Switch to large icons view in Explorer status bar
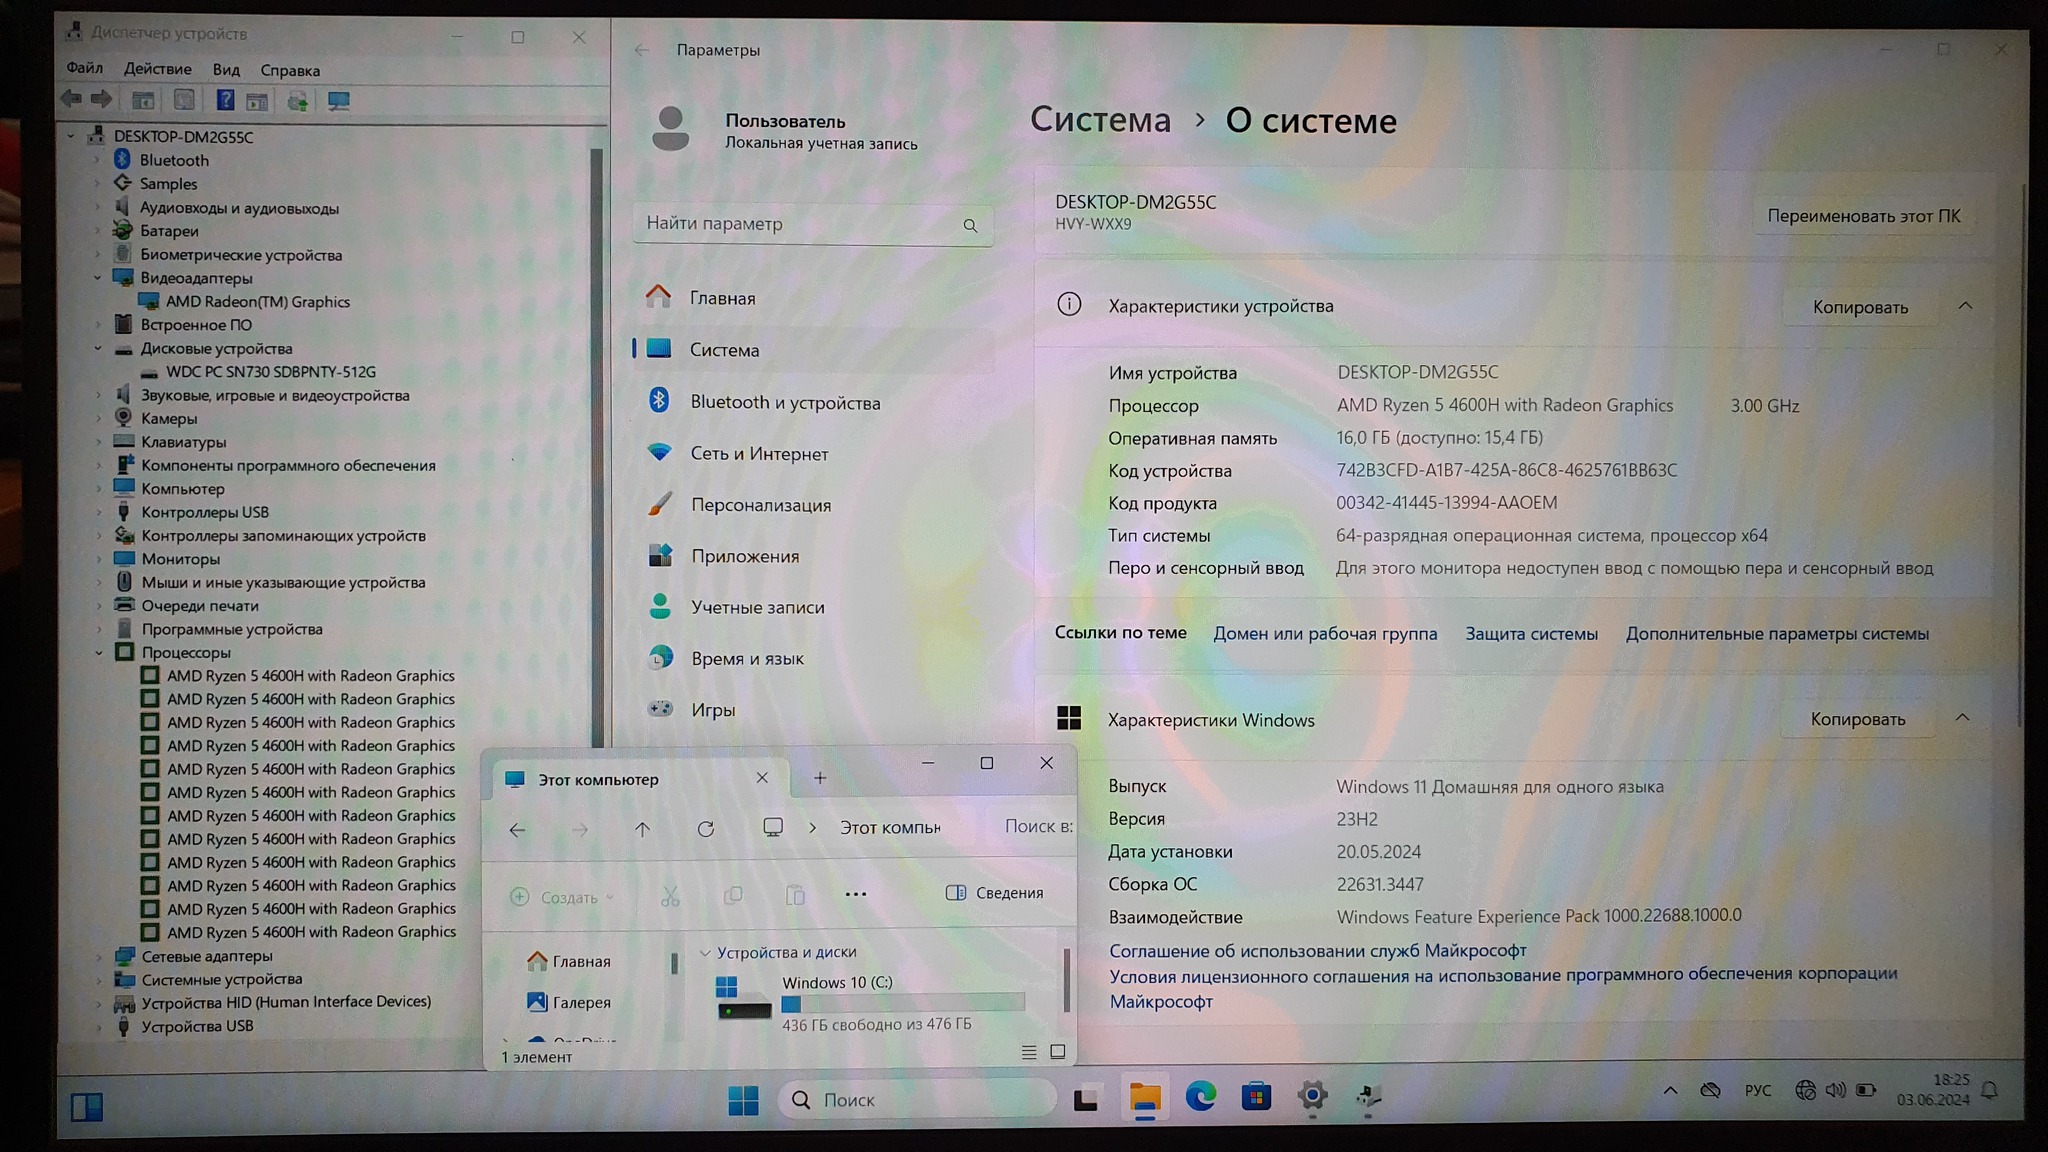Image resolution: width=2048 pixels, height=1152 pixels. coord(1058,1051)
